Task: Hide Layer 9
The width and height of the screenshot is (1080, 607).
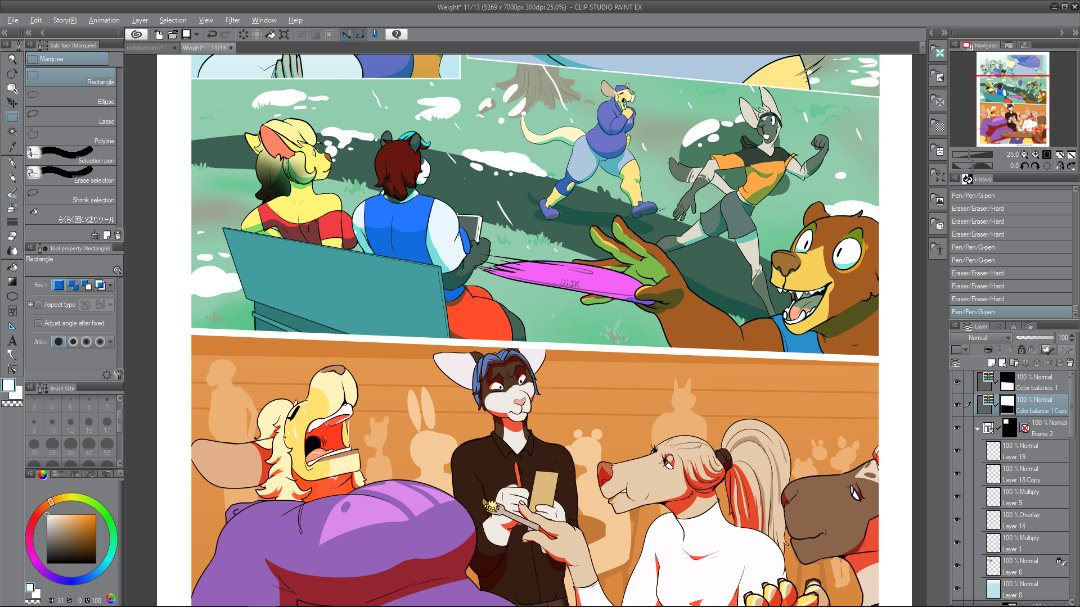Action: click(x=957, y=497)
